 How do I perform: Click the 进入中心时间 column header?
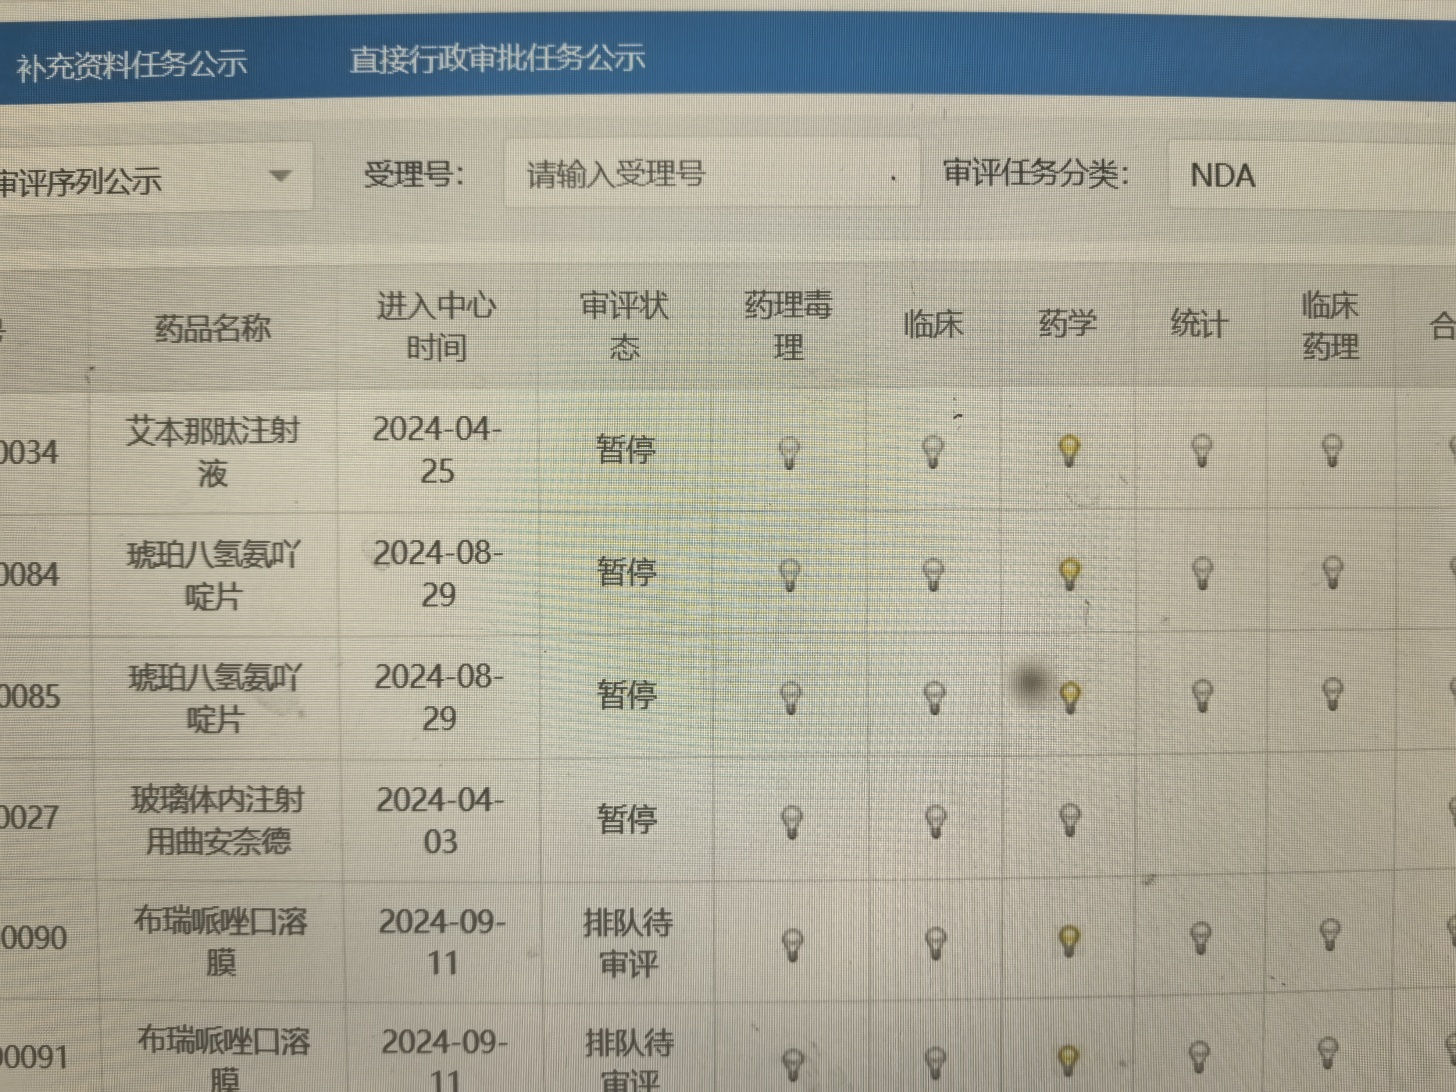436,326
